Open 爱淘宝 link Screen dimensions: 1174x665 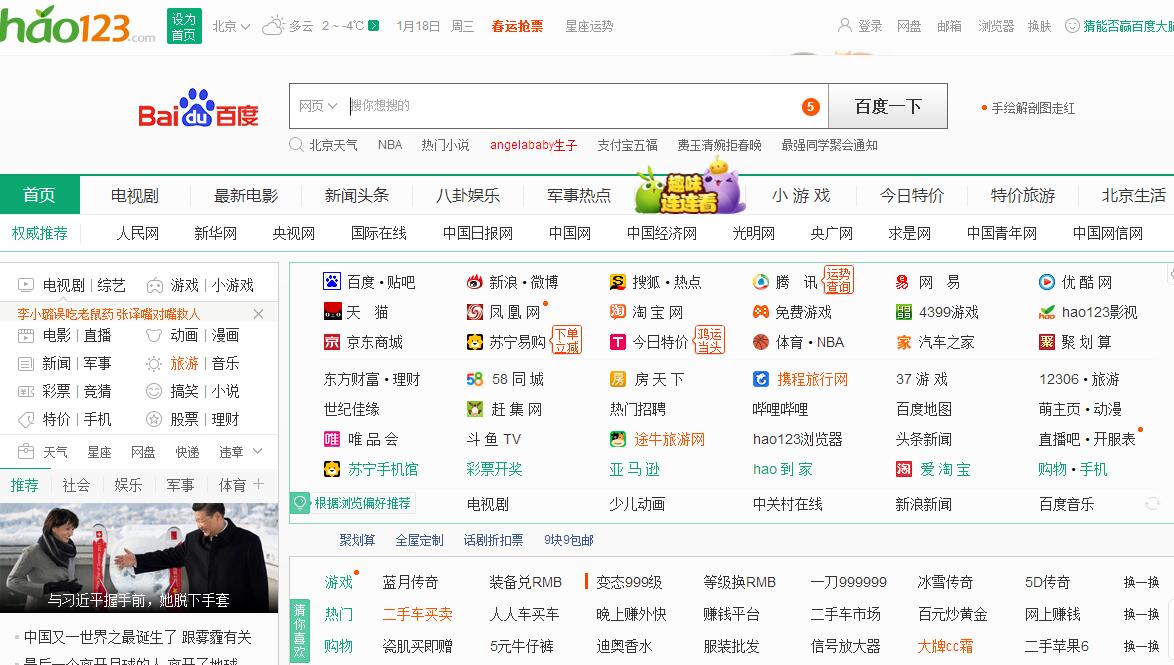coord(945,469)
